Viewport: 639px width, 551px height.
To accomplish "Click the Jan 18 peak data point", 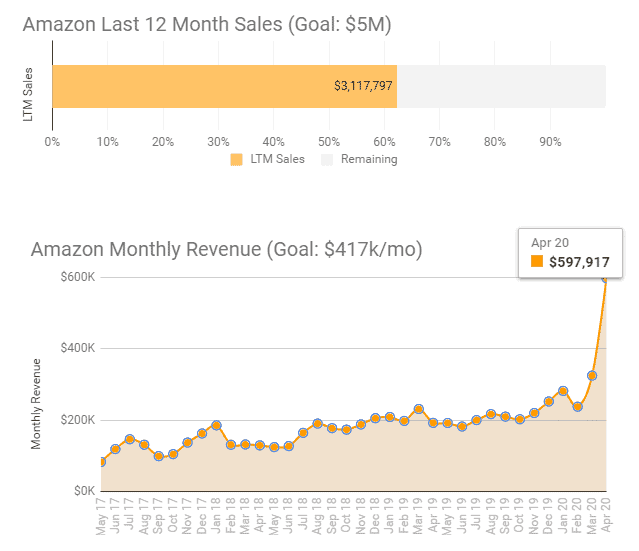I will (x=216, y=425).
